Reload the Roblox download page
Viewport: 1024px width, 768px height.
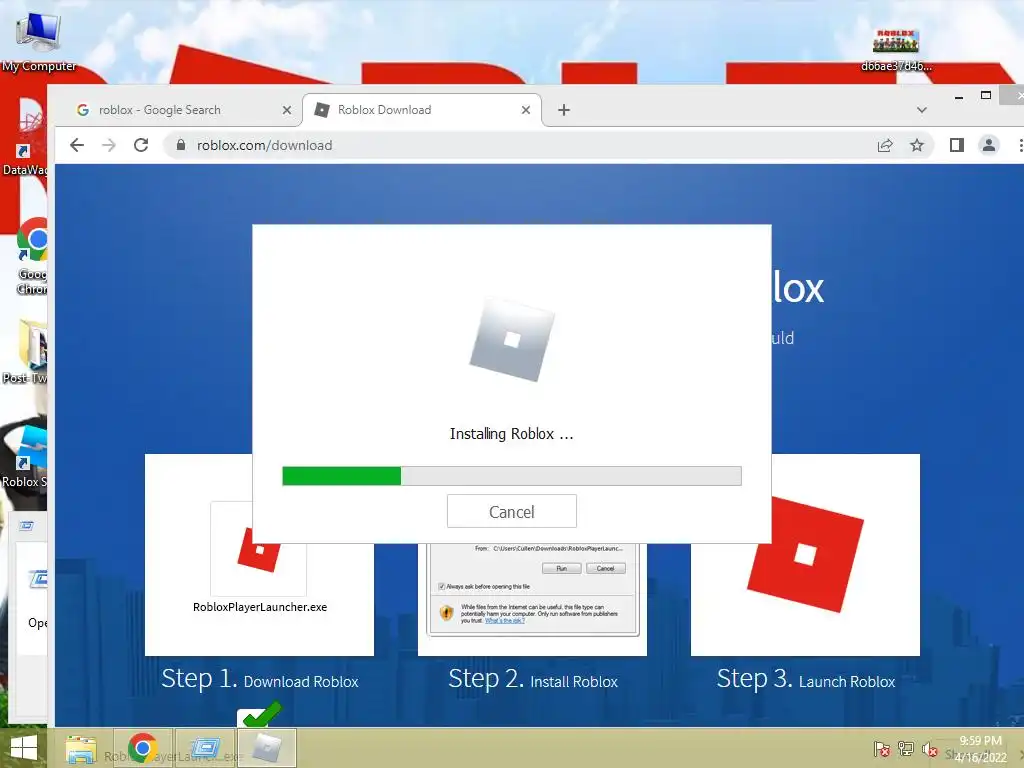tap(141, 145)
